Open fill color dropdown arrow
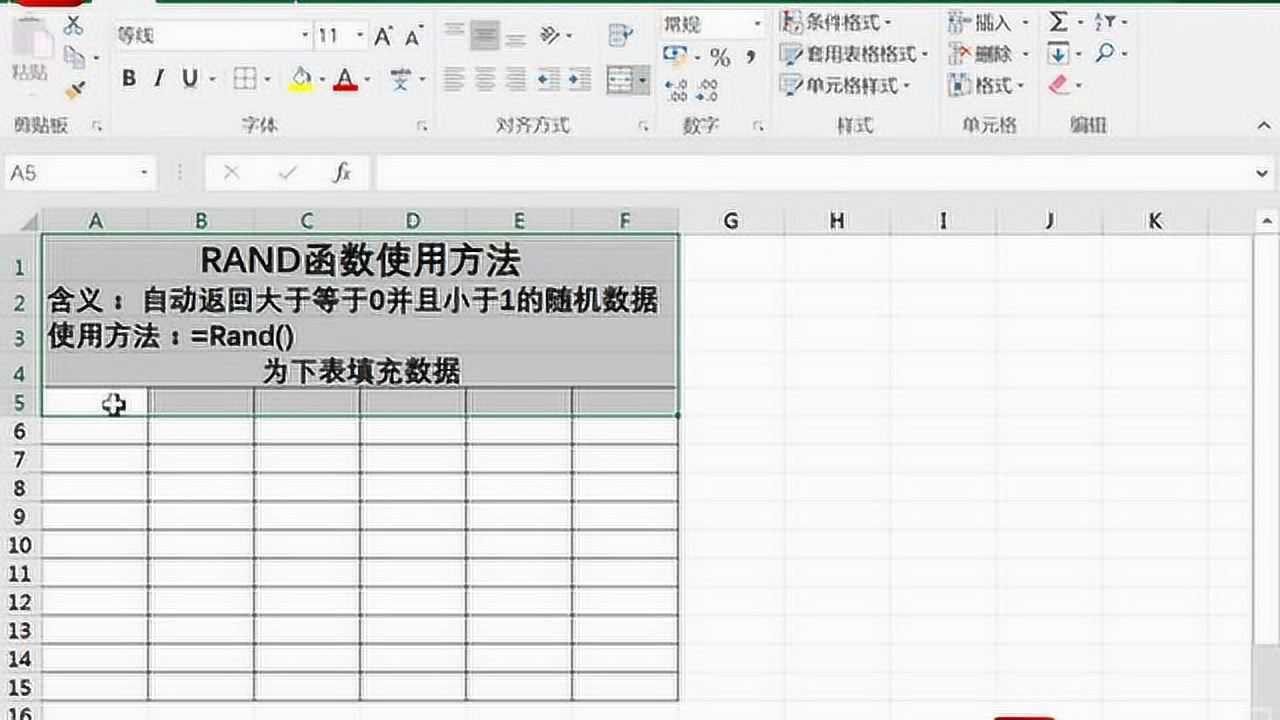The height and width of the screenshot is (720, 1280). pyautogui.click(x=322, y=80)
